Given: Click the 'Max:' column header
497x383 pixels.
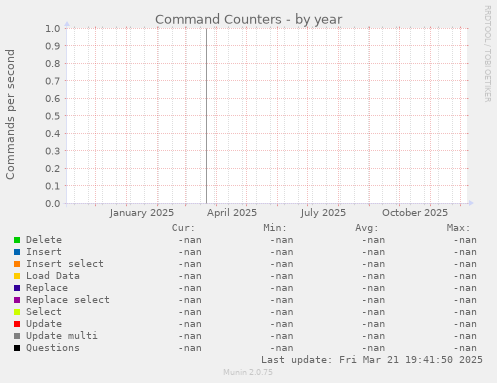Looking at the screenshot, I should pos(458,228).
